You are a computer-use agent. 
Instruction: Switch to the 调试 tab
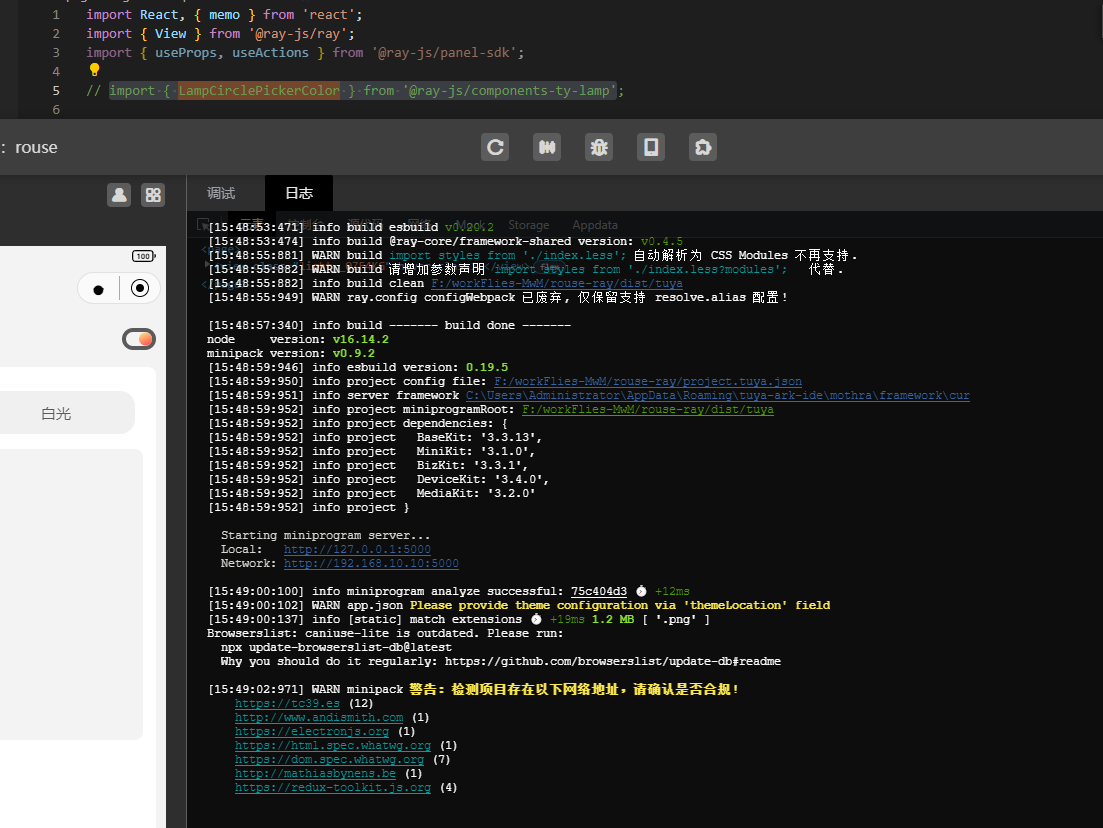(x=221, y=193)
